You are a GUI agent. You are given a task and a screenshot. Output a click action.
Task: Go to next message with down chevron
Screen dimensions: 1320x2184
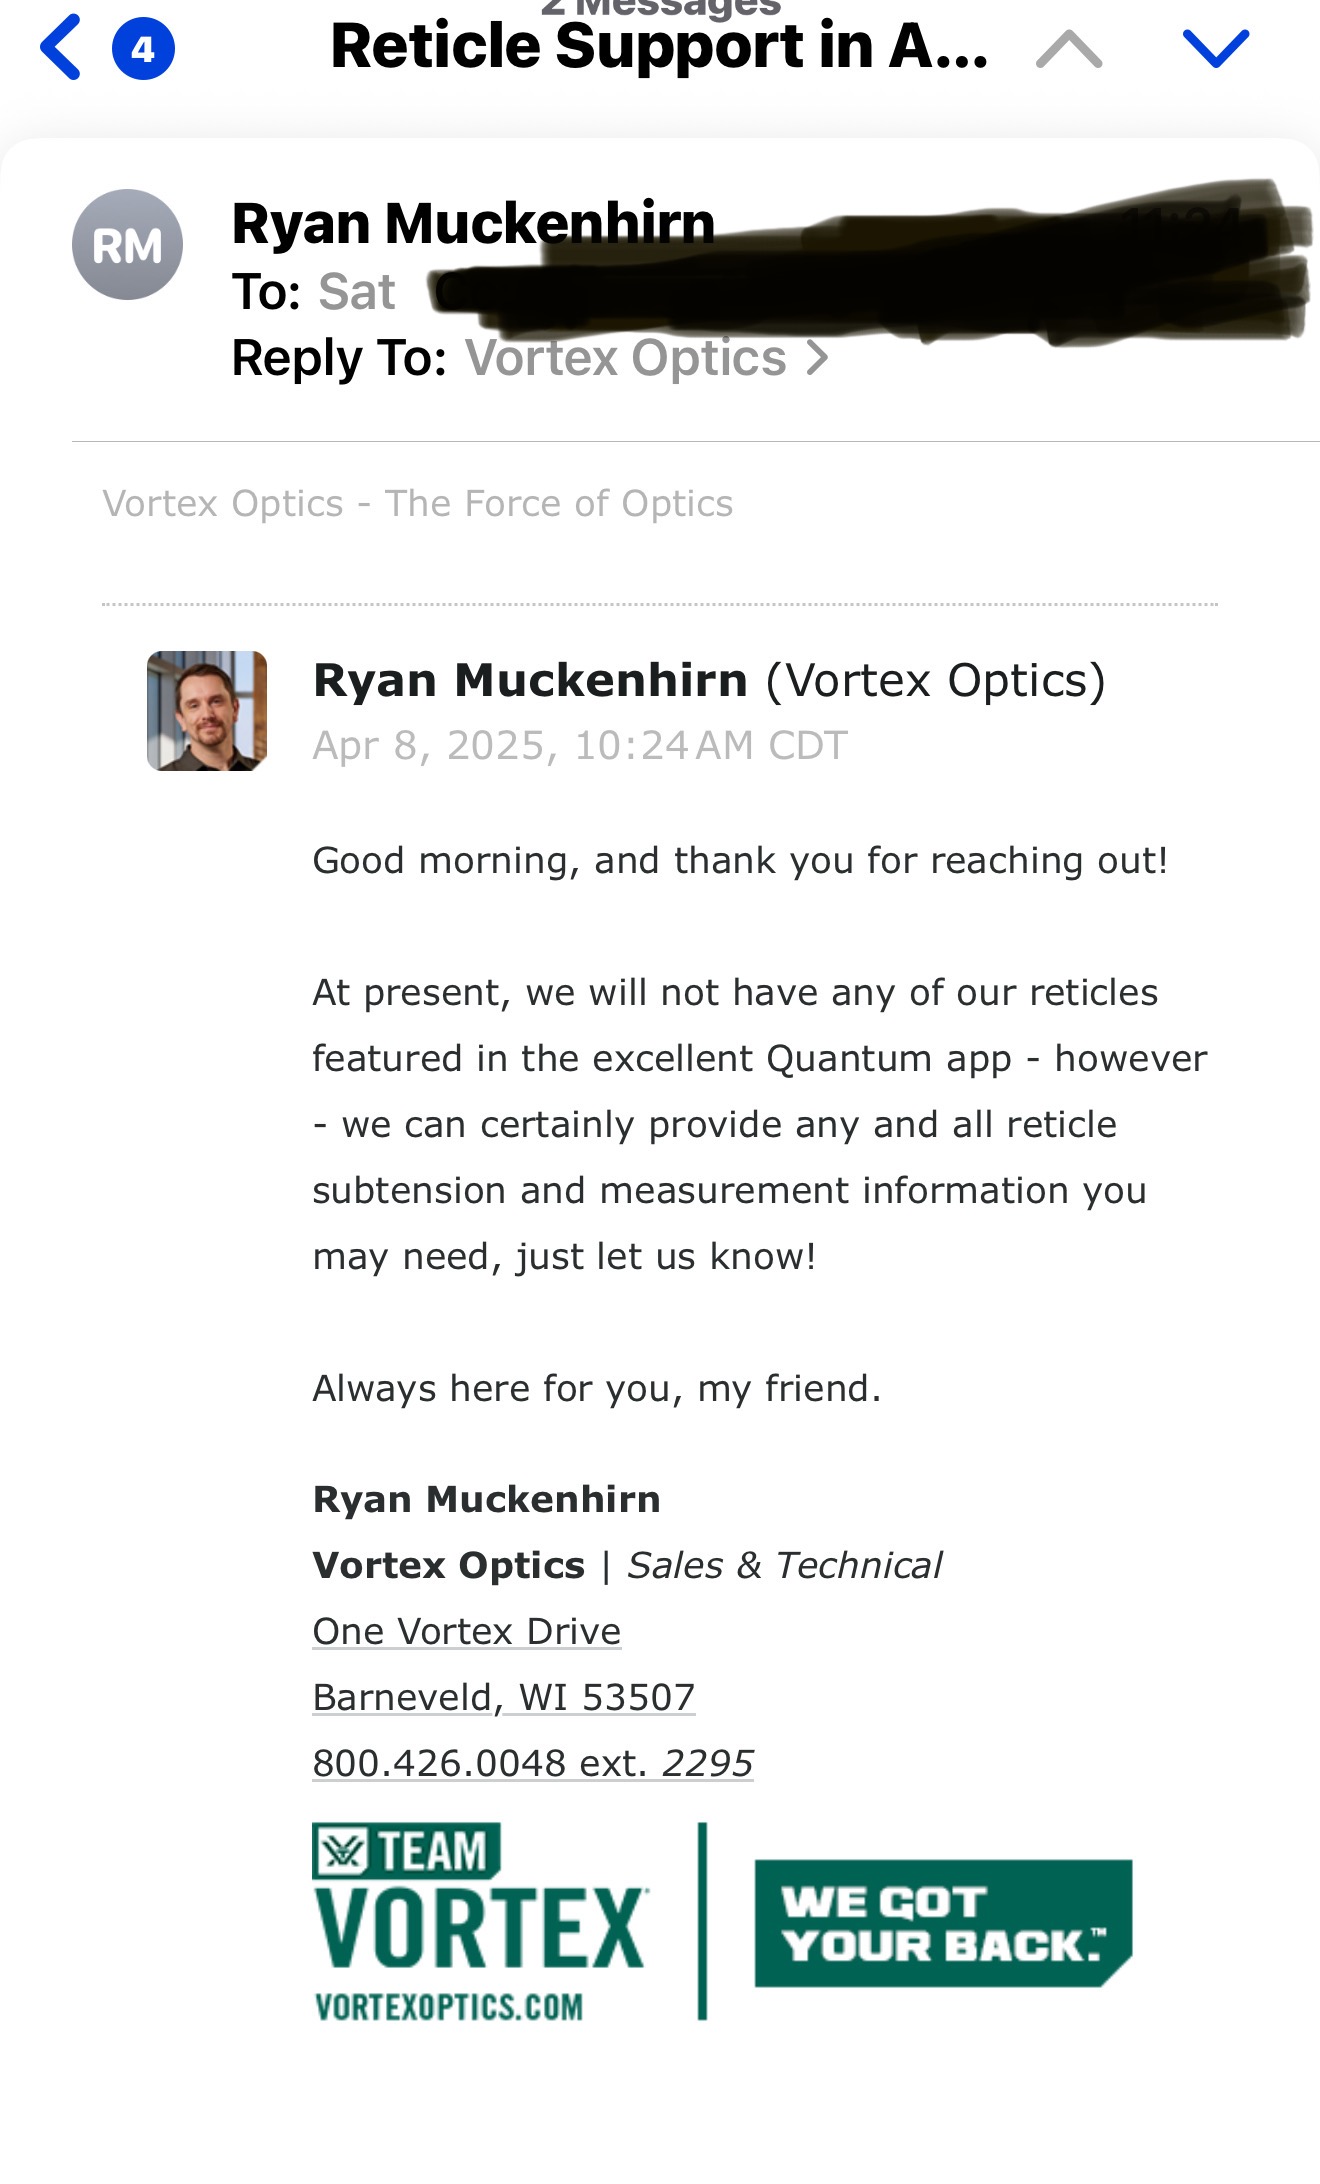pos(1215,48)
